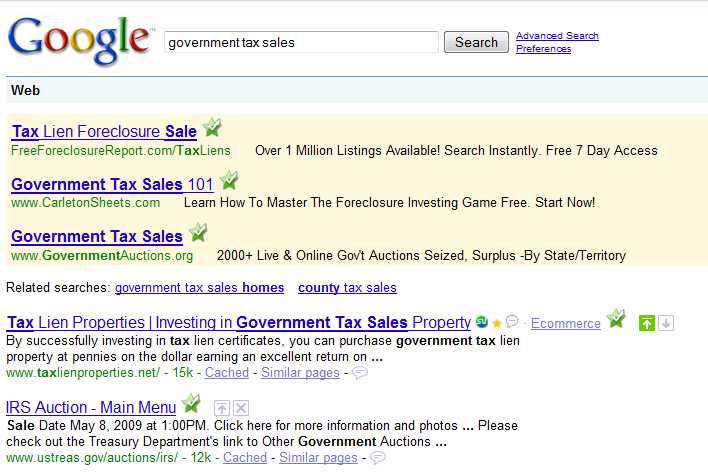Screen dimensions: 708x475
Task: Focus the search box containing government tax sales
Action: tap(301, 42)
